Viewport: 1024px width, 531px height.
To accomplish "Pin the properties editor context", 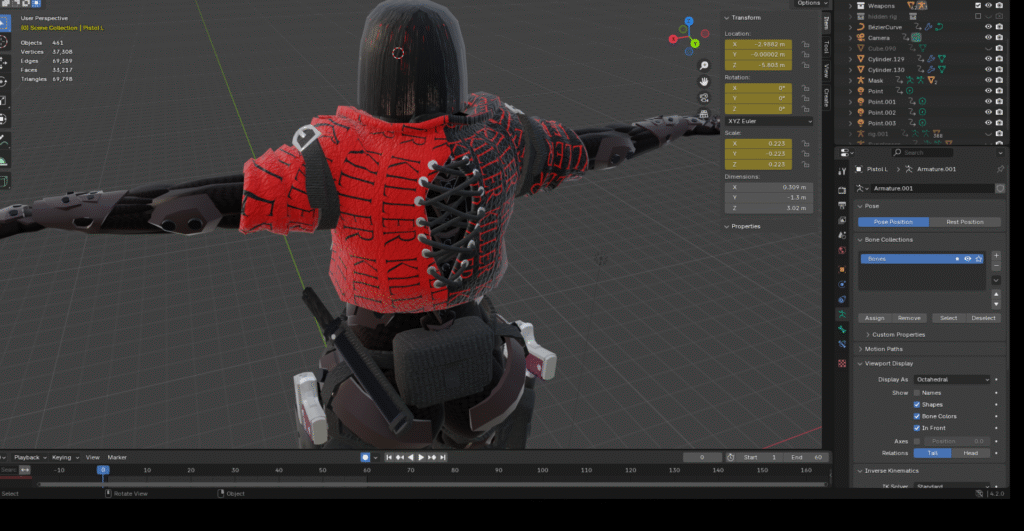I will tap(1000, 169).
